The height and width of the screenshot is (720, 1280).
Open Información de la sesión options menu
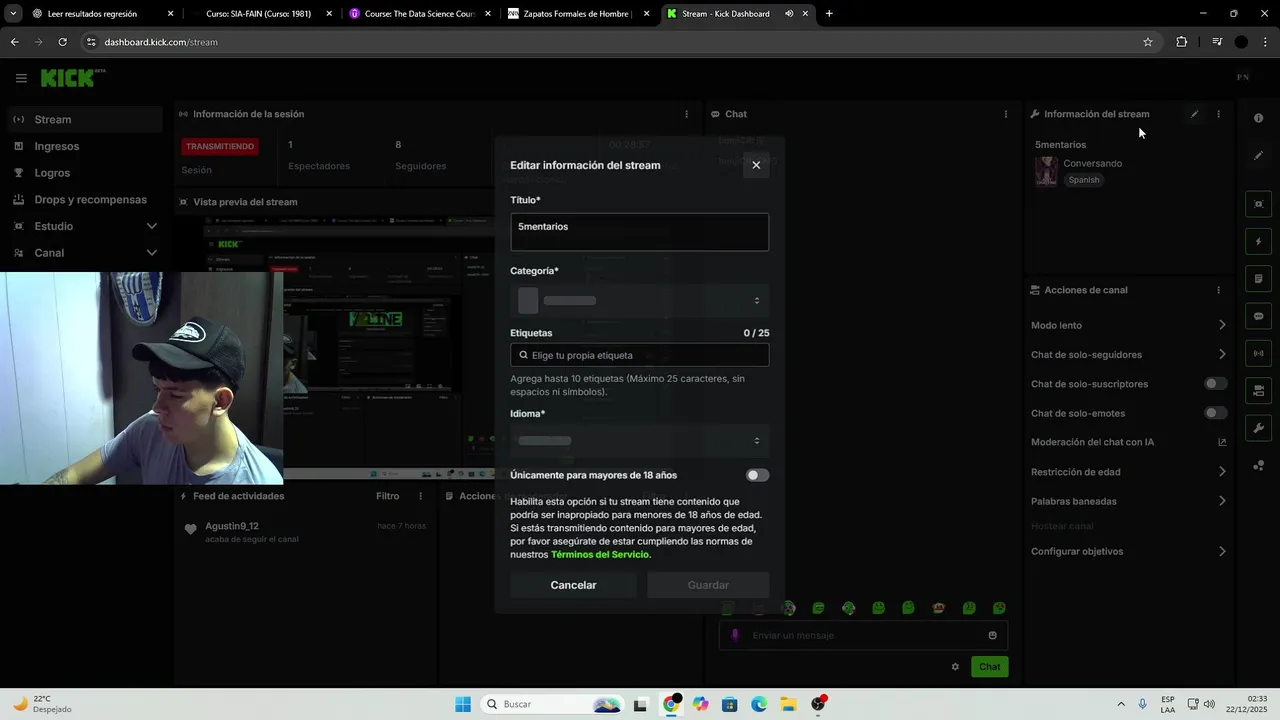(686, 114)
